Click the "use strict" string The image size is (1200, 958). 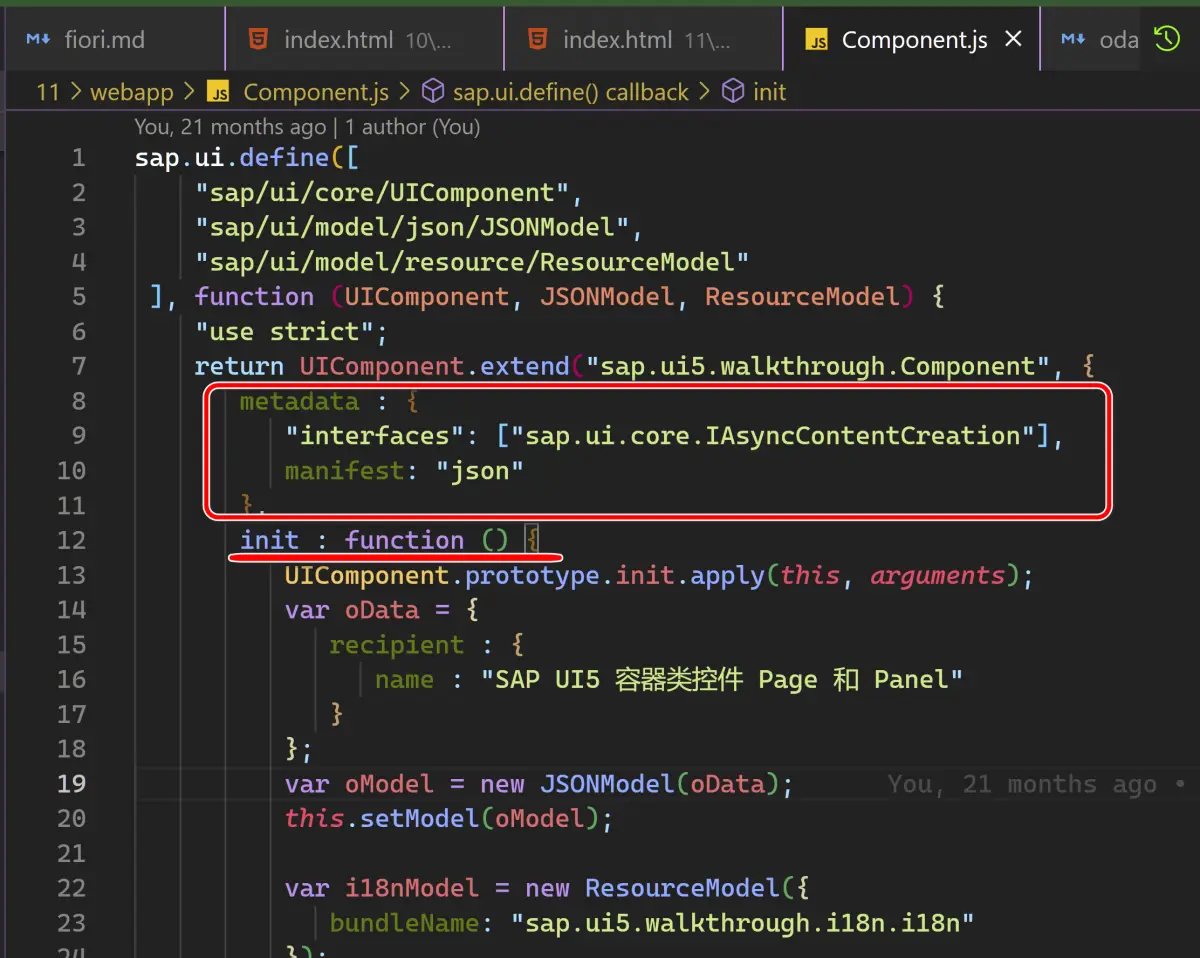[x=285, y=331]
